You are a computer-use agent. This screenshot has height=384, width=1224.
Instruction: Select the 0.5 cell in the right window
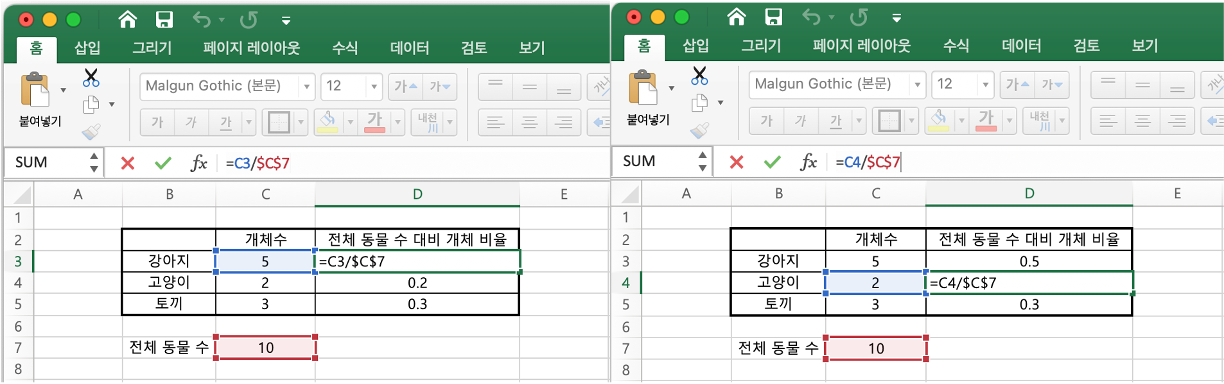click(x=1029, y=260)
